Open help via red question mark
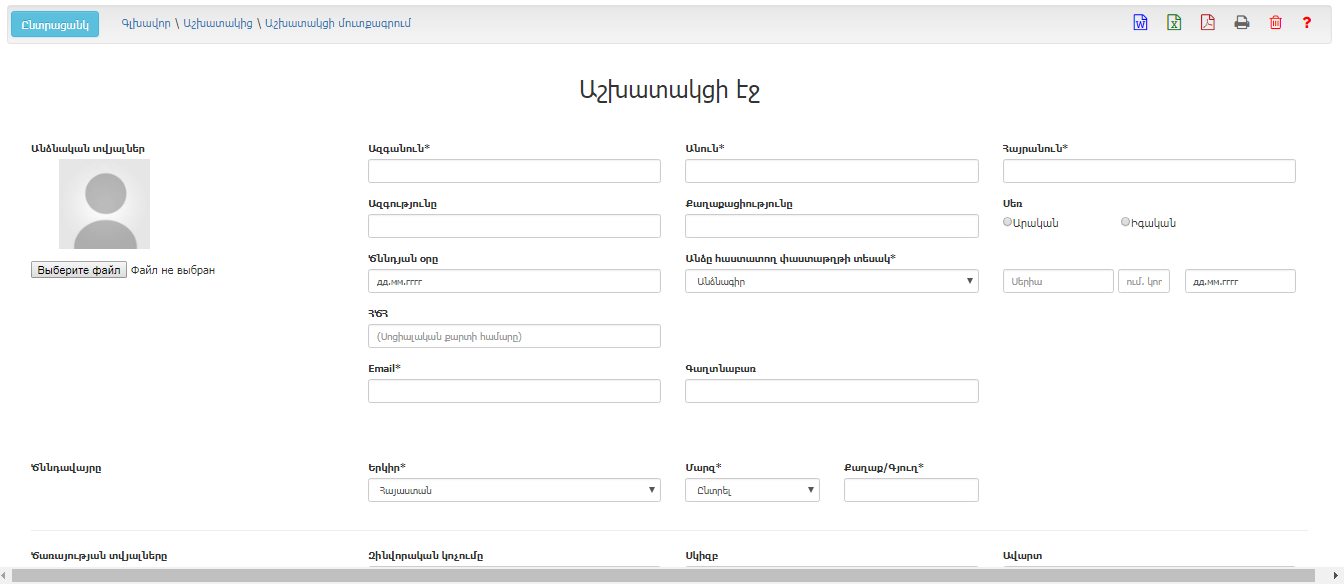Image resolution: width=1344 pixels, height=584 pixels. 1307,23
